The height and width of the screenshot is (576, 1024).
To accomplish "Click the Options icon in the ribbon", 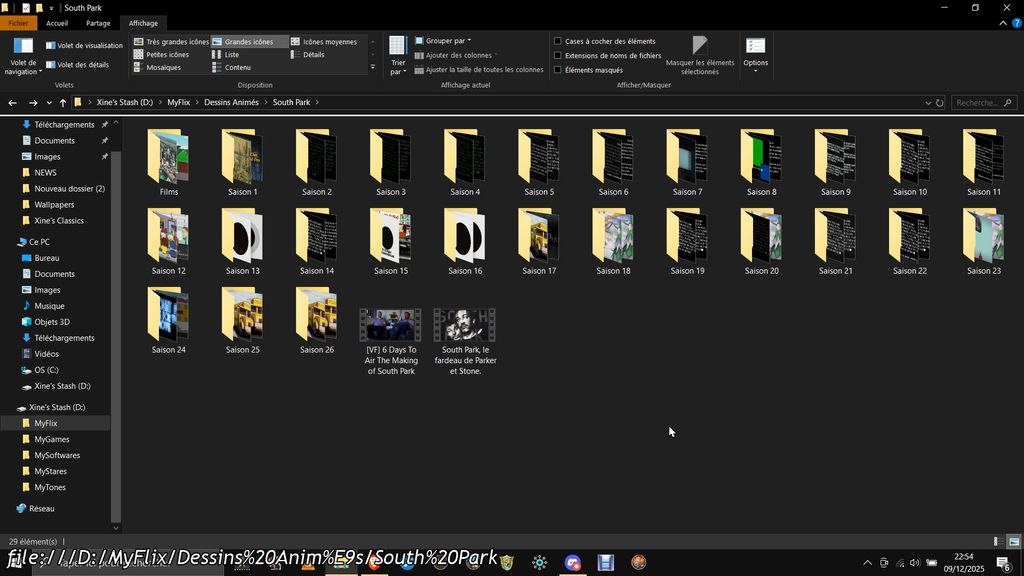I will coord(756,50).
